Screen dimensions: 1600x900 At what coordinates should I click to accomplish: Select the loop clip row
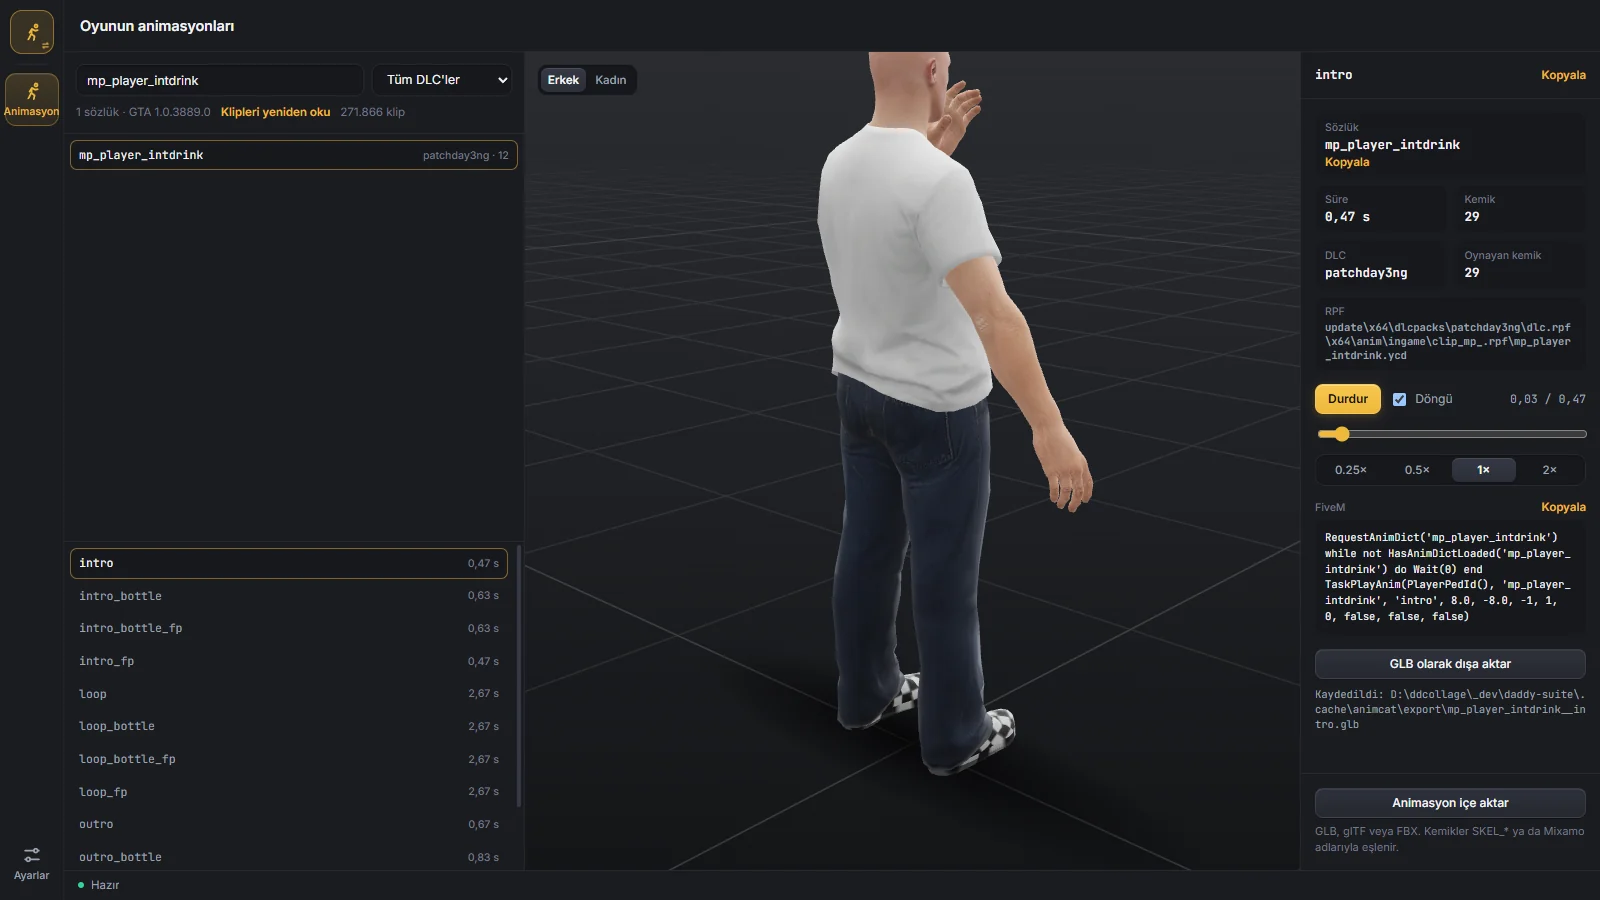289,694
